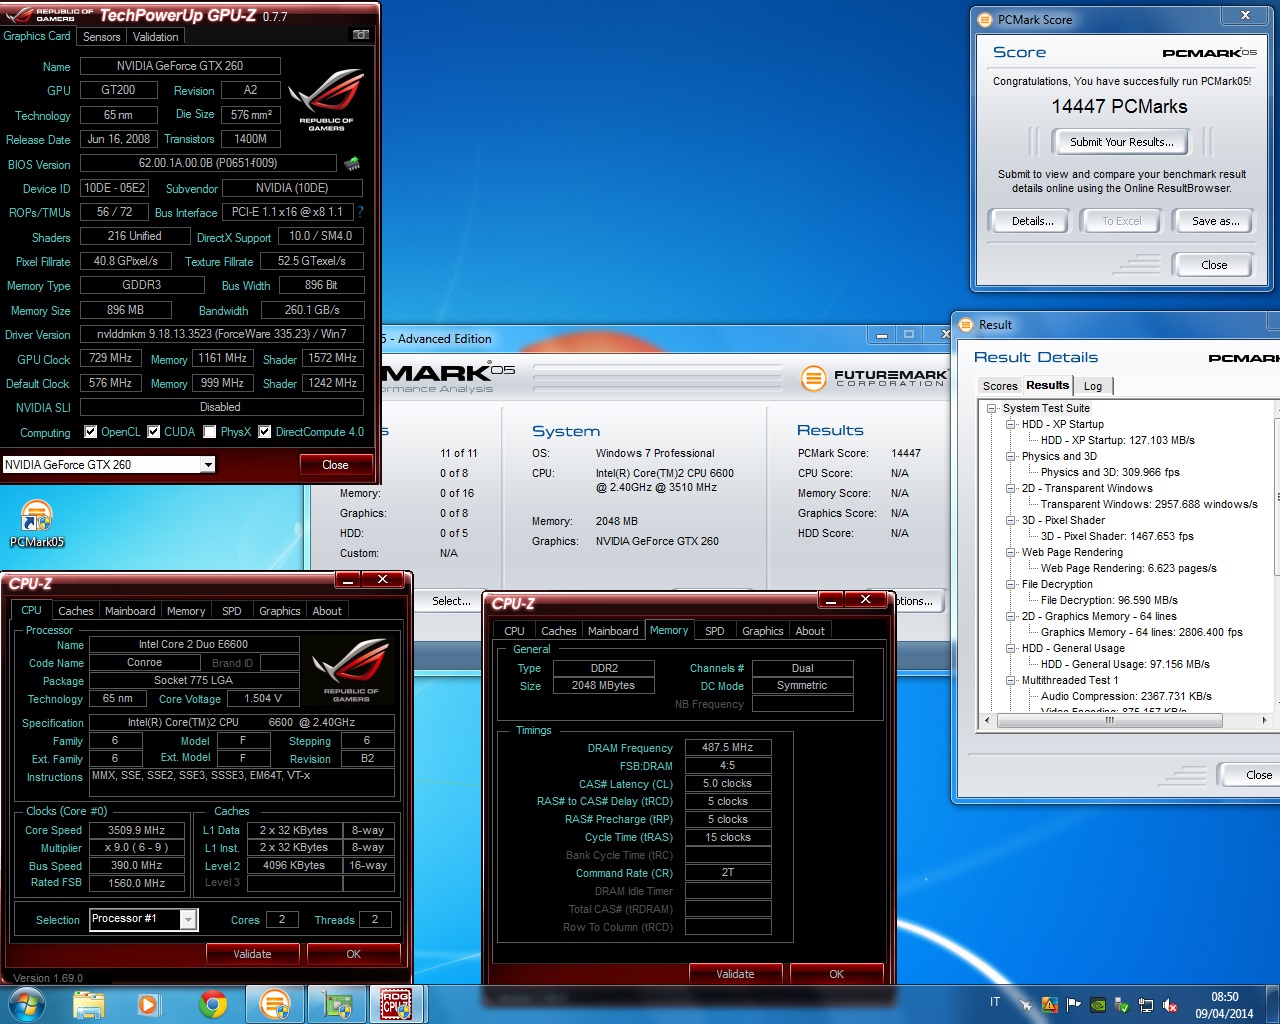Collapse the System Test Suite tree node
The image size is (1280, 1024).
click(x=992, y=408)
